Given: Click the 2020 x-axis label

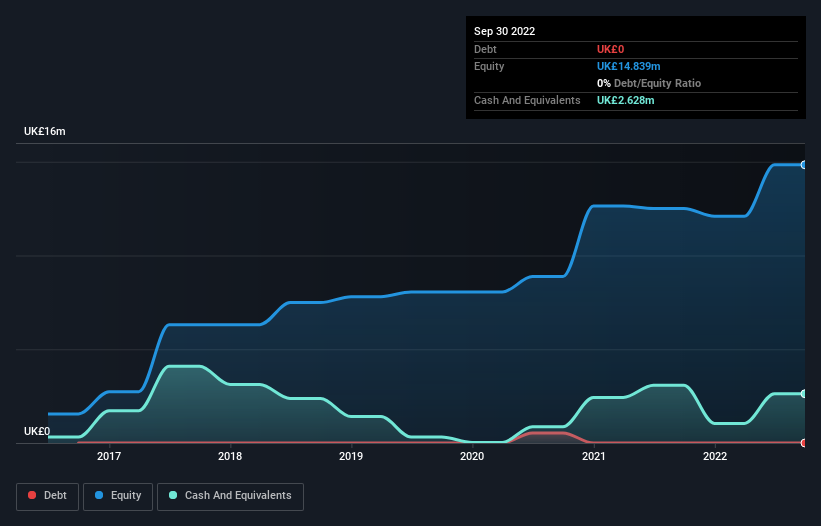Looking at the screenshot, I should pos(472,456).
